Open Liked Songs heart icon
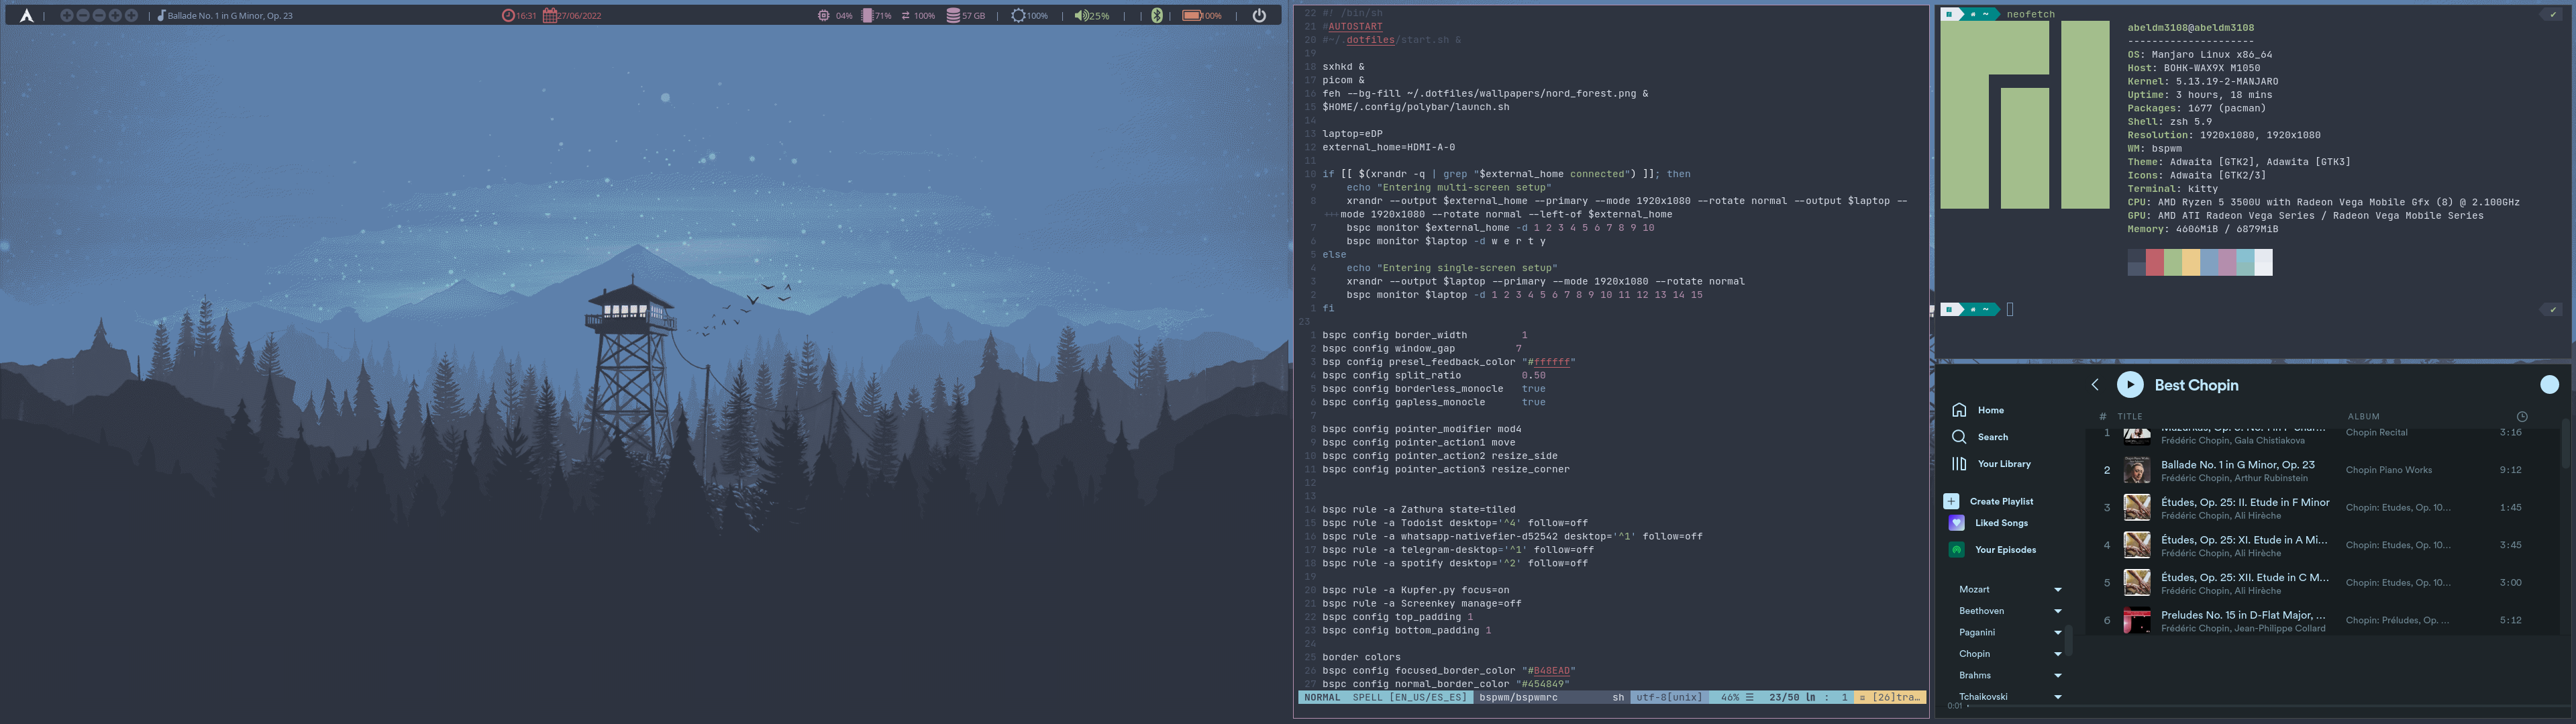 1957,523
